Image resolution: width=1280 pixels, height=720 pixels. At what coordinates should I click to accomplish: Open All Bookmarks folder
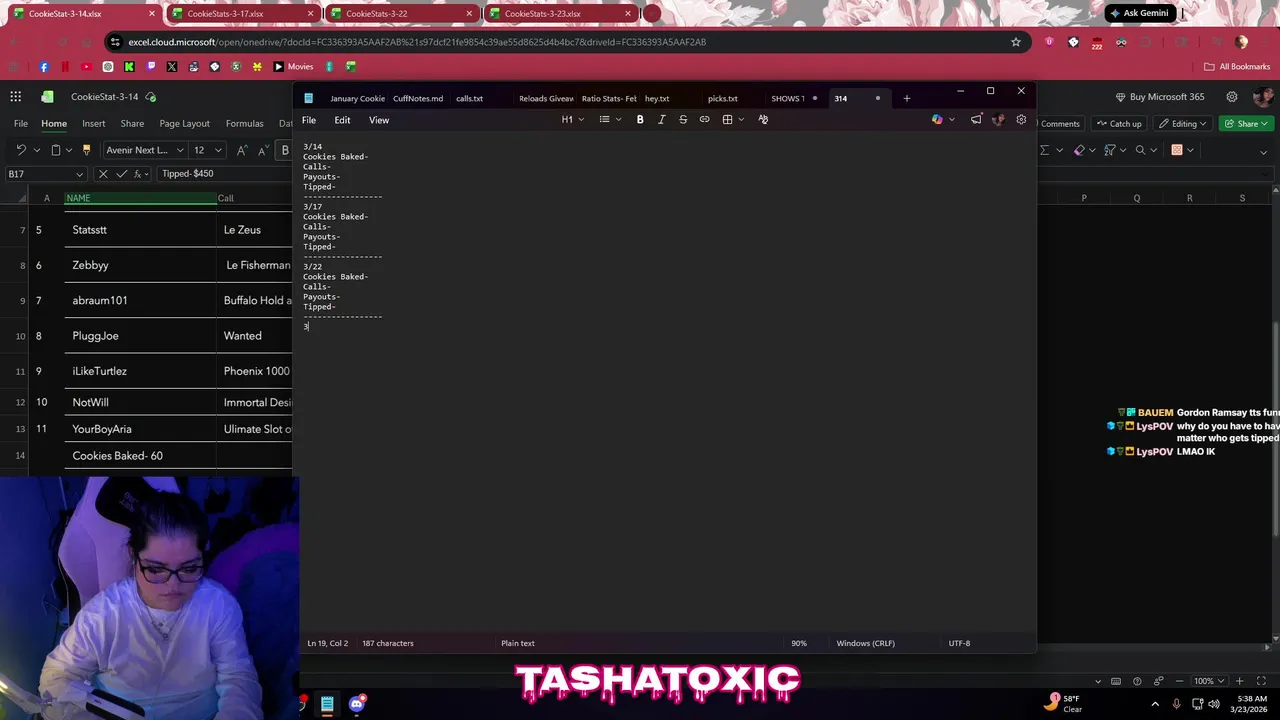pos(1237,67)
